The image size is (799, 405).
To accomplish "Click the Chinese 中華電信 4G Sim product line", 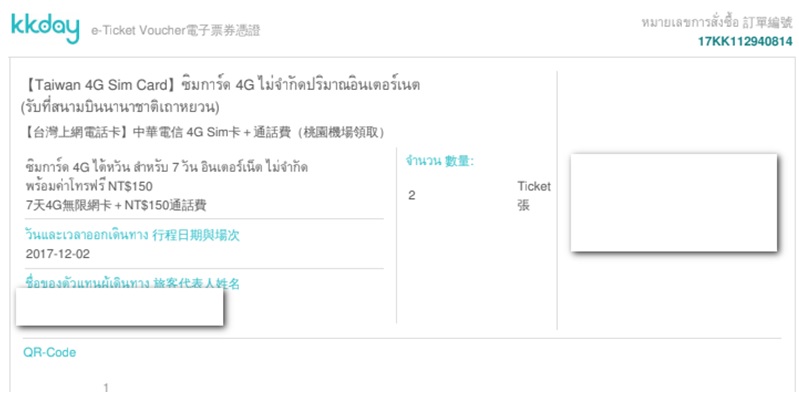I will pyautogui.click(x=204, y=132).
